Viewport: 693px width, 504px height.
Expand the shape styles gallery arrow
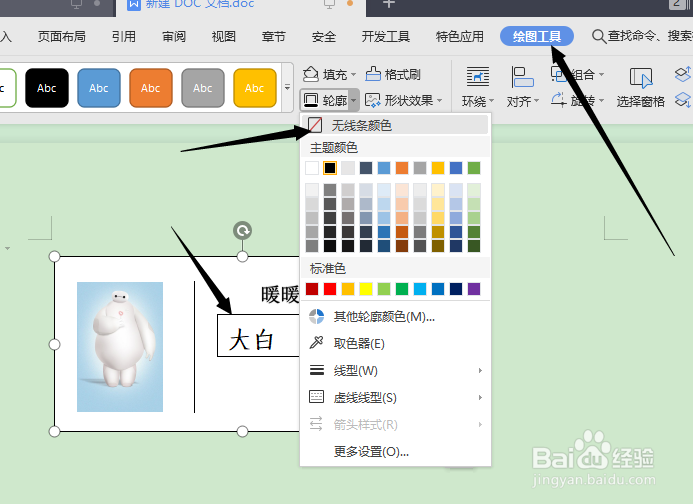287,88
